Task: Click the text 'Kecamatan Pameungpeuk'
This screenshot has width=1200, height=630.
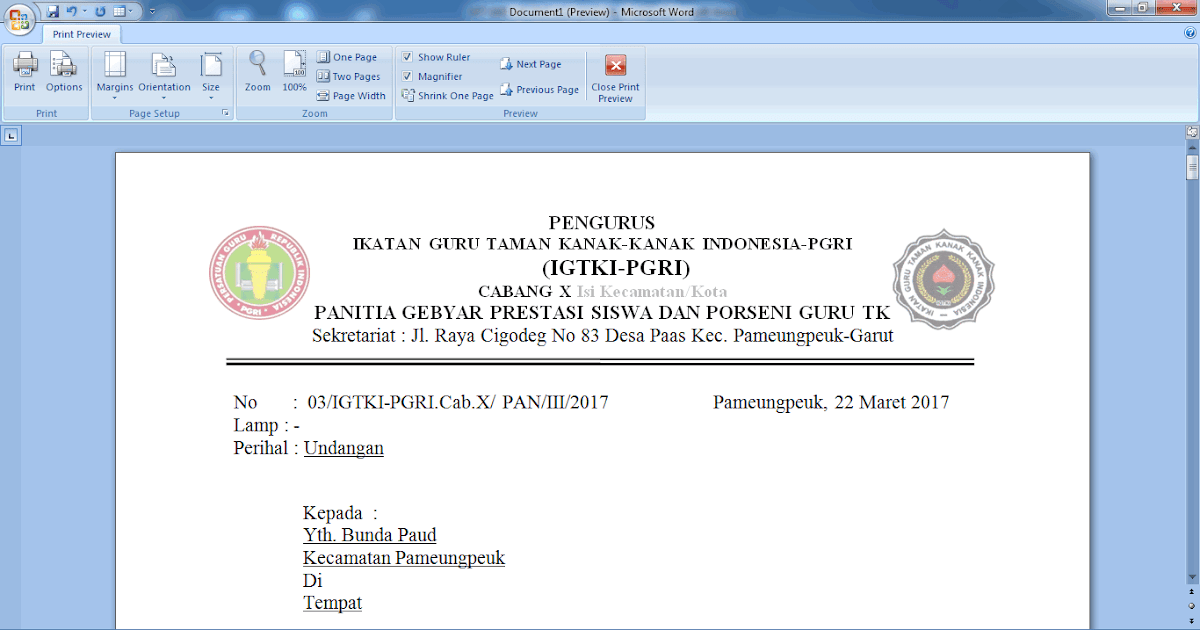Action: point(404,558)
